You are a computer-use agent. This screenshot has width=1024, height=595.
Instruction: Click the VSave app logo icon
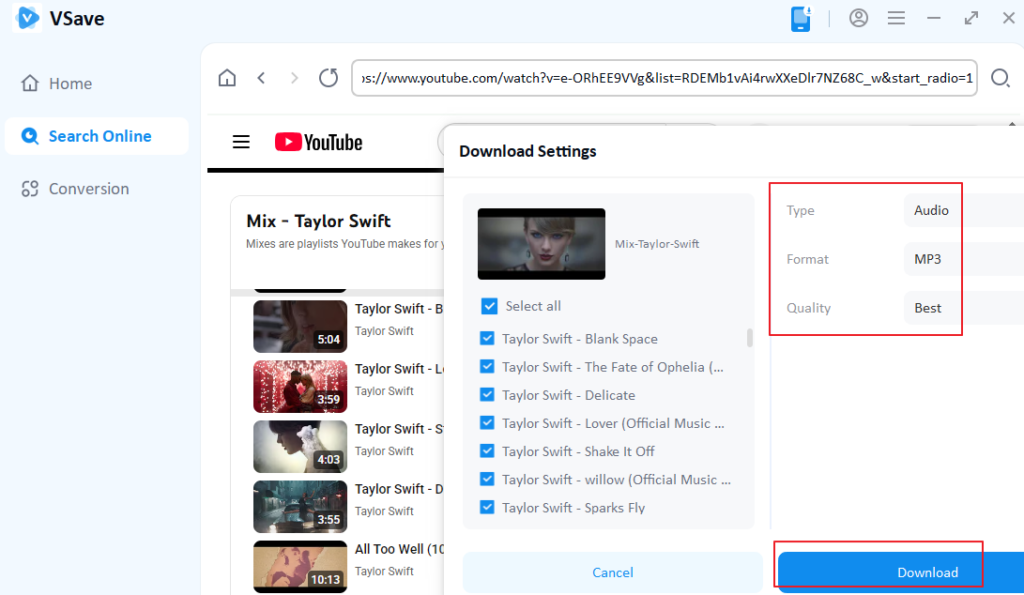27,19
